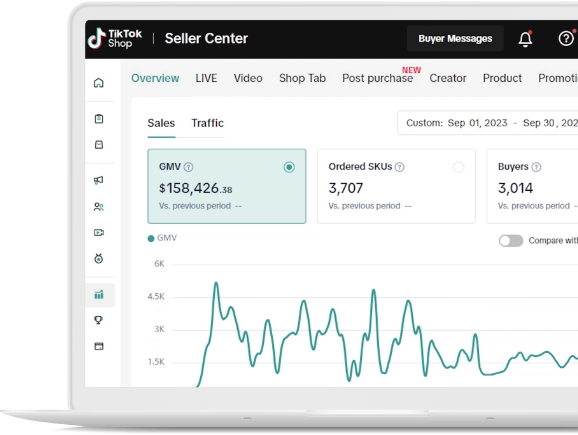The image size is (578, 435).
Task: Open Buyer Messages
Action: (x=455, y=38)
